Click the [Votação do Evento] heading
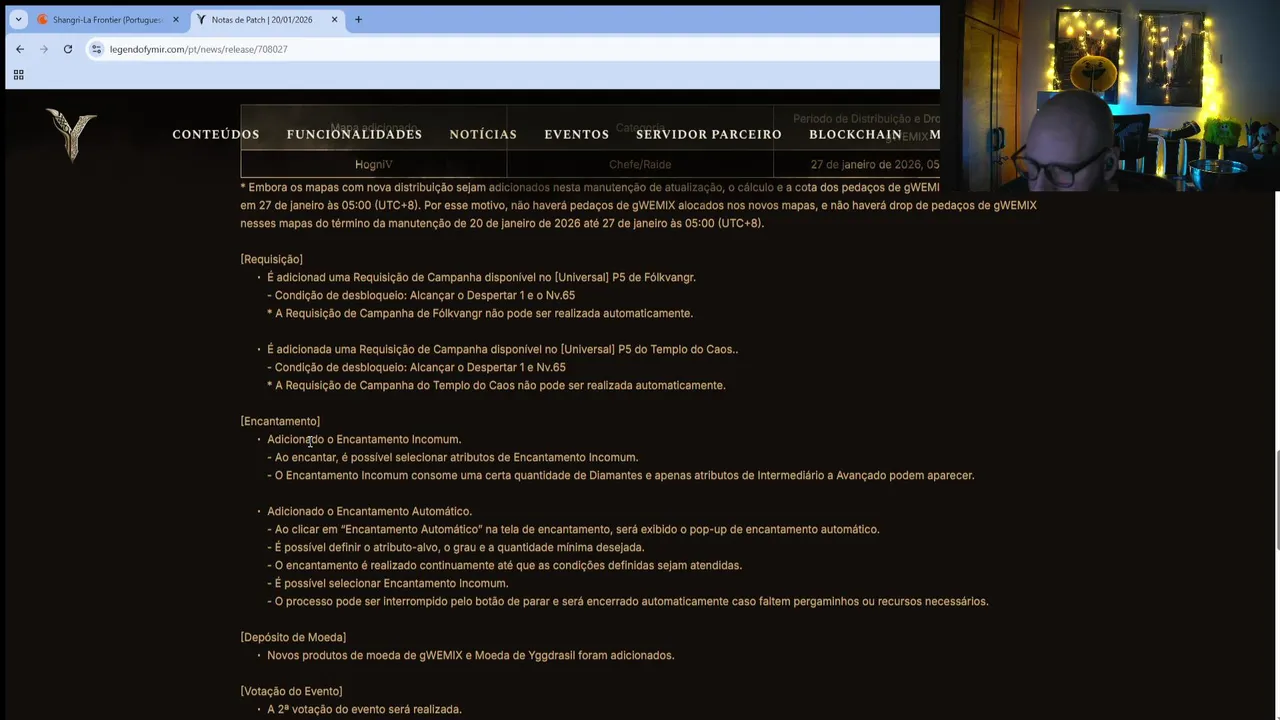This screenshot has height=720, width=1280. tap(291, 691)
